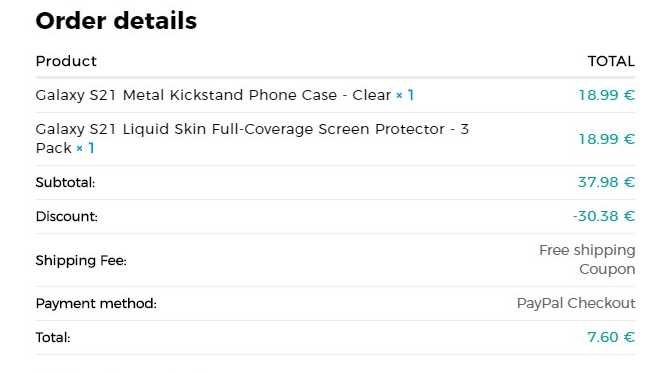Select the Total label in last row
Image resolution: width=656 pixels, height=373 pixels.
[x=53, y=337]
